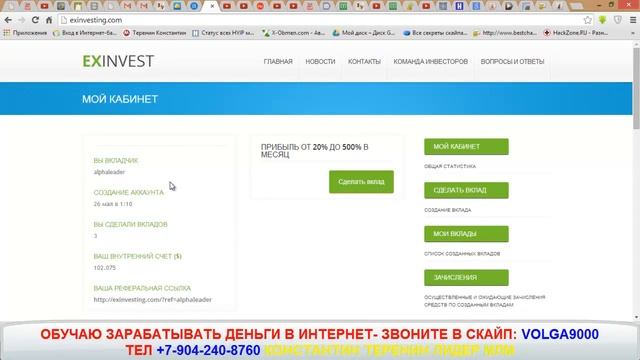Open the http://www.bestcha... bookmark

(x=505, y=33)
